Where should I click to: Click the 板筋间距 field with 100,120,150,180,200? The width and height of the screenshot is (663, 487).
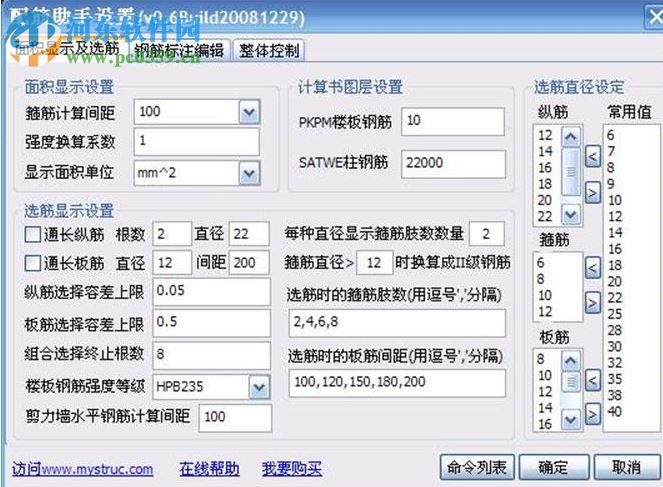tap(397, 383)
